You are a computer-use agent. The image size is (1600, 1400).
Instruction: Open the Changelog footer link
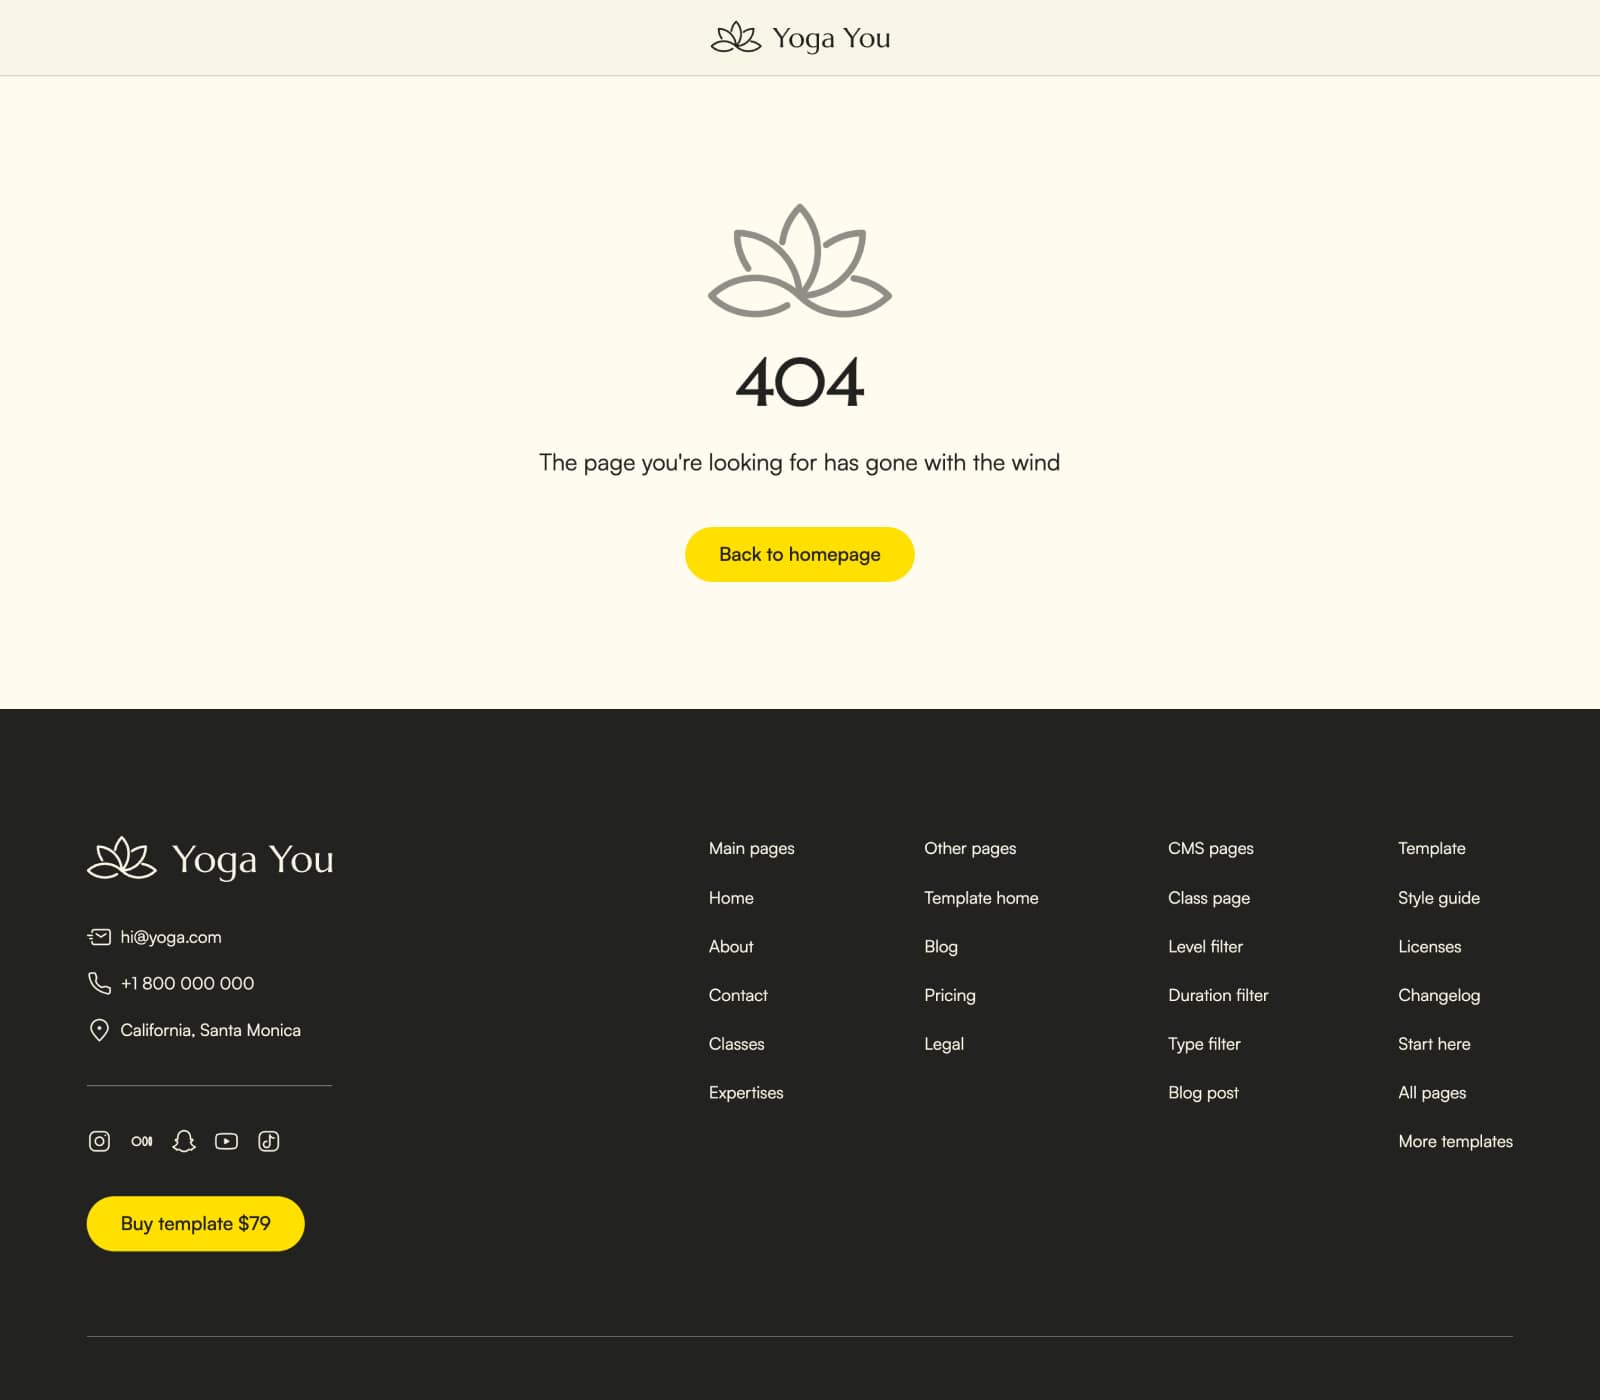coord(1439,995)
